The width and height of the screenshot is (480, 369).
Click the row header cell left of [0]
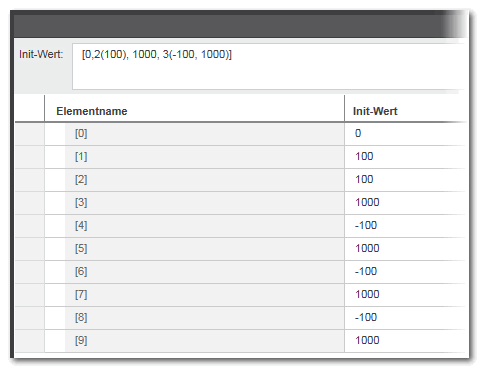[30, 134]
